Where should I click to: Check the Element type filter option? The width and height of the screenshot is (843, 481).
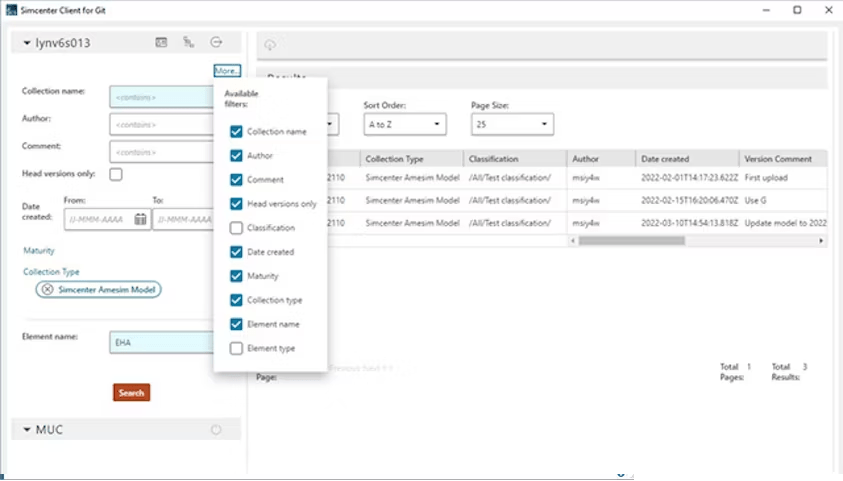[236, 348]
